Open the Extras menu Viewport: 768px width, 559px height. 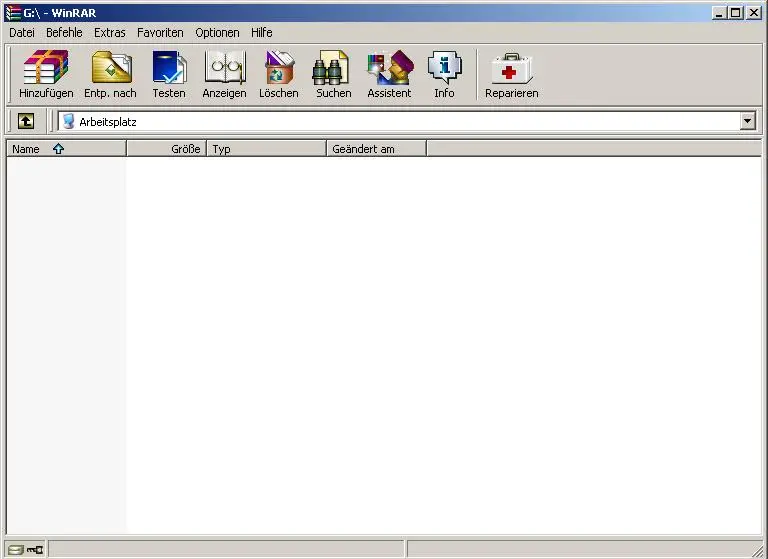tap(110, 33)
